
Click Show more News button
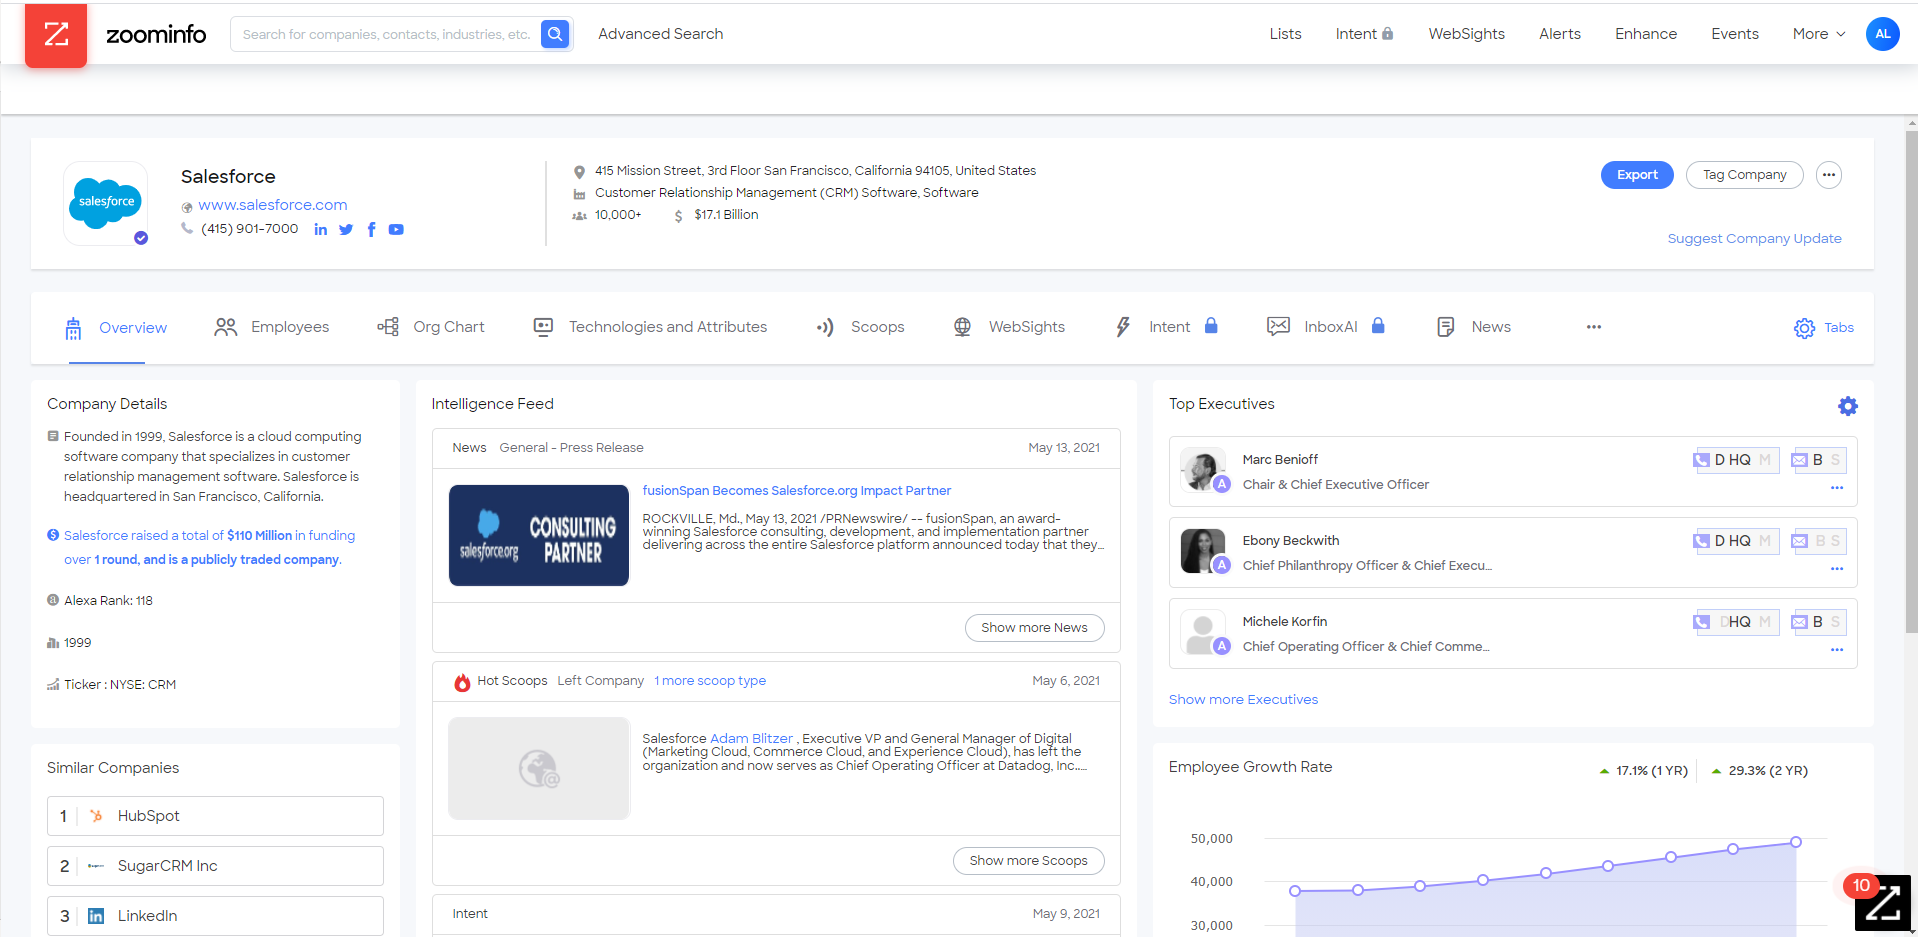1034,628
